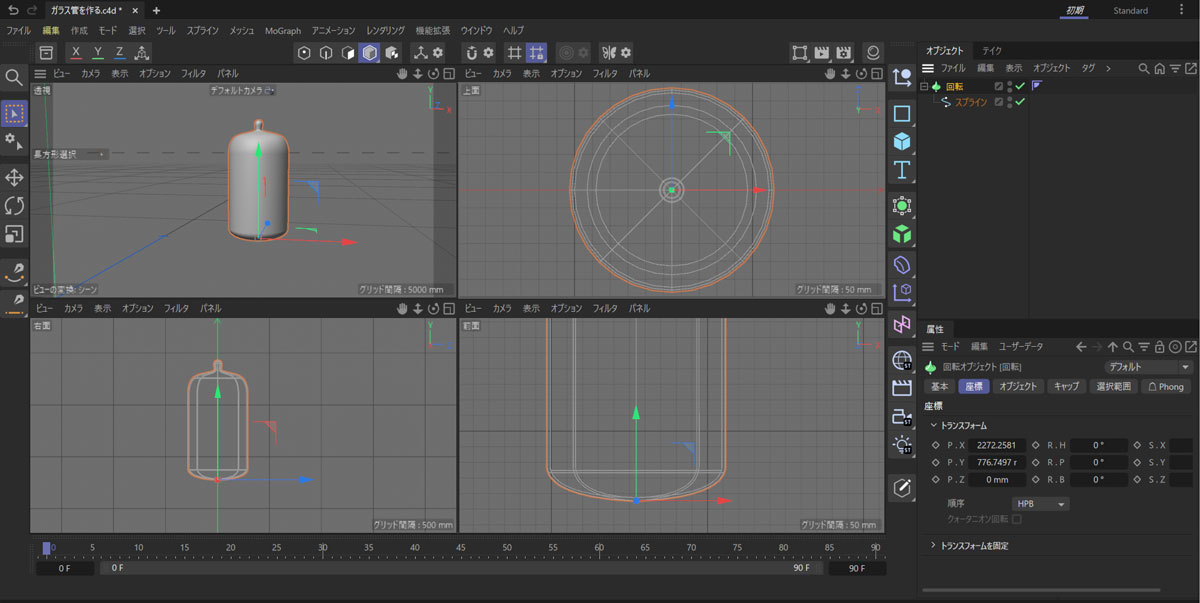Open the メッシュ menu
The image size is (1200, 603).
[242, 31]
